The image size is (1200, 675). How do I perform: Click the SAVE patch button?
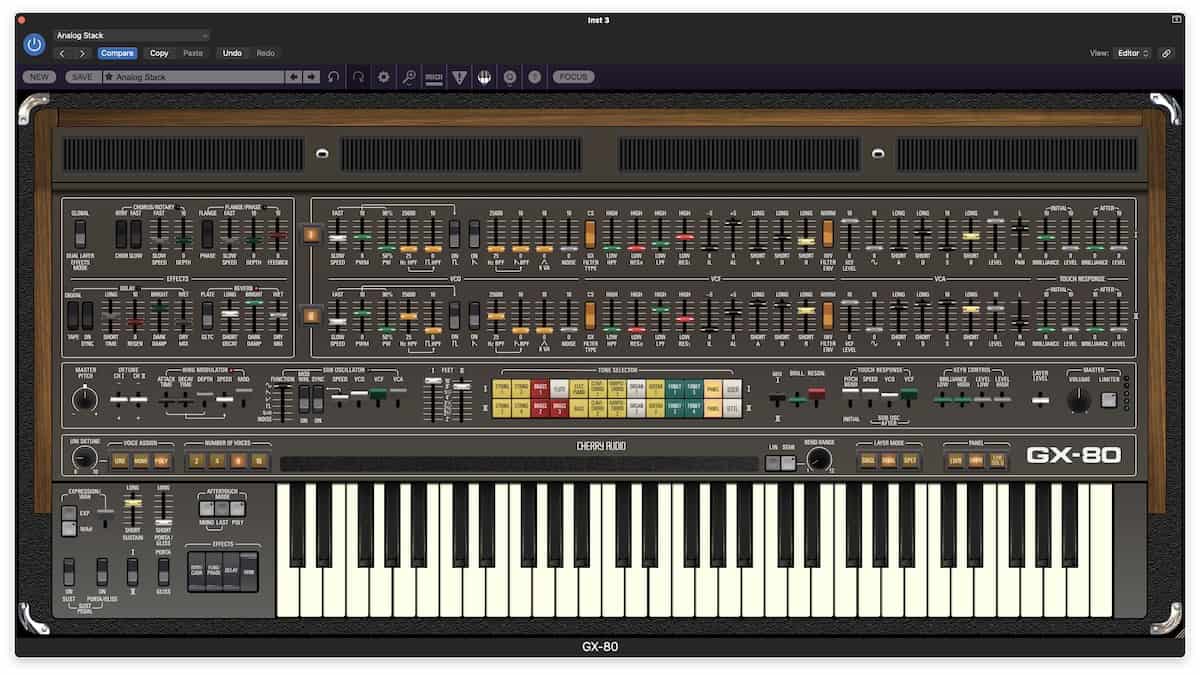tap(82, 77)
